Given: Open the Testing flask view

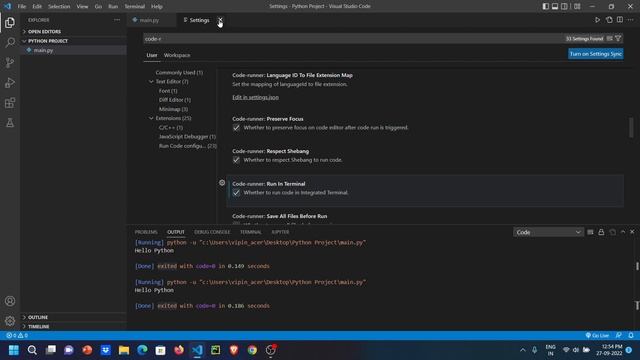Looking at the screenshot, I should point(10,122).
